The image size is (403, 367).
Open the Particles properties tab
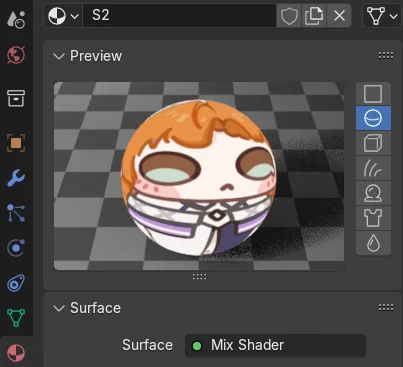16,213
